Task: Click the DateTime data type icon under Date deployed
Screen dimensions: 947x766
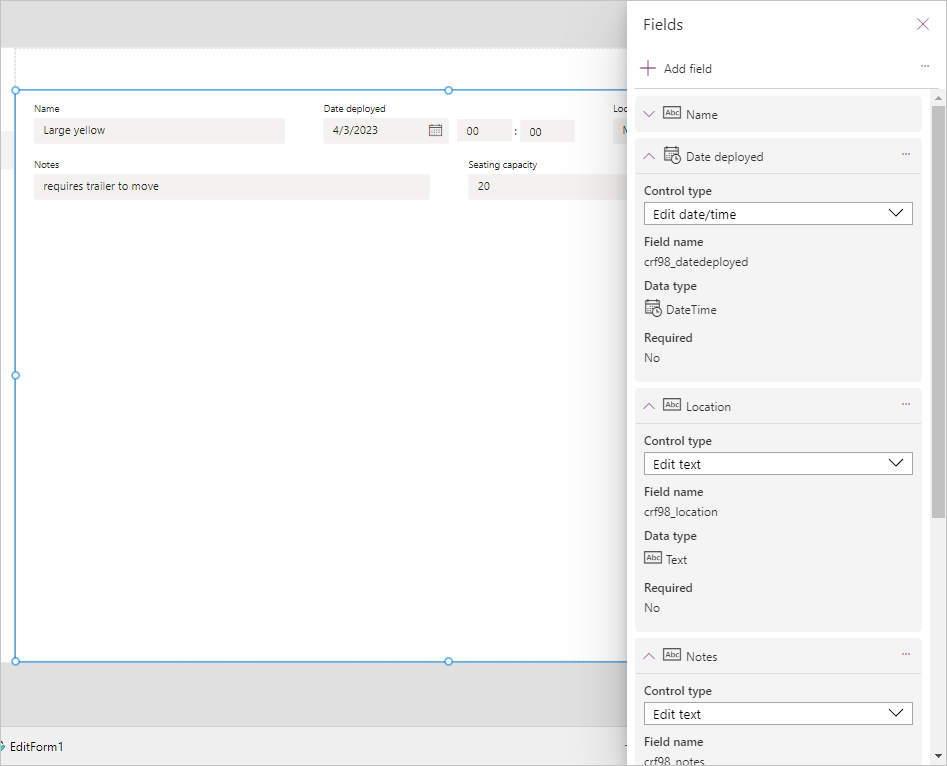Action: point(652,309)
